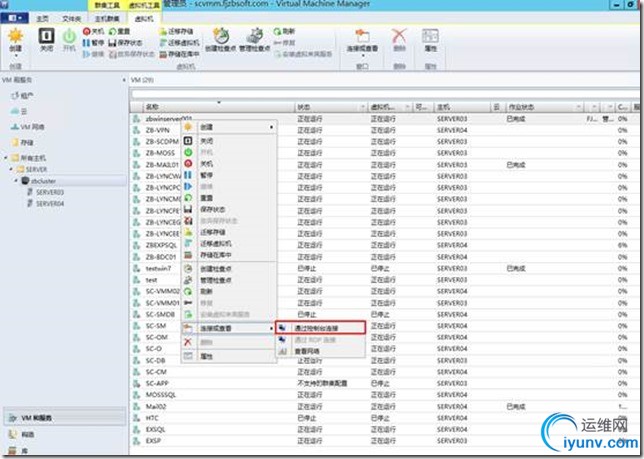Collapse the zbcluster expander arrow
This screenshot has width=644, height=459.
pyautogui.click(x=16, y=181)
